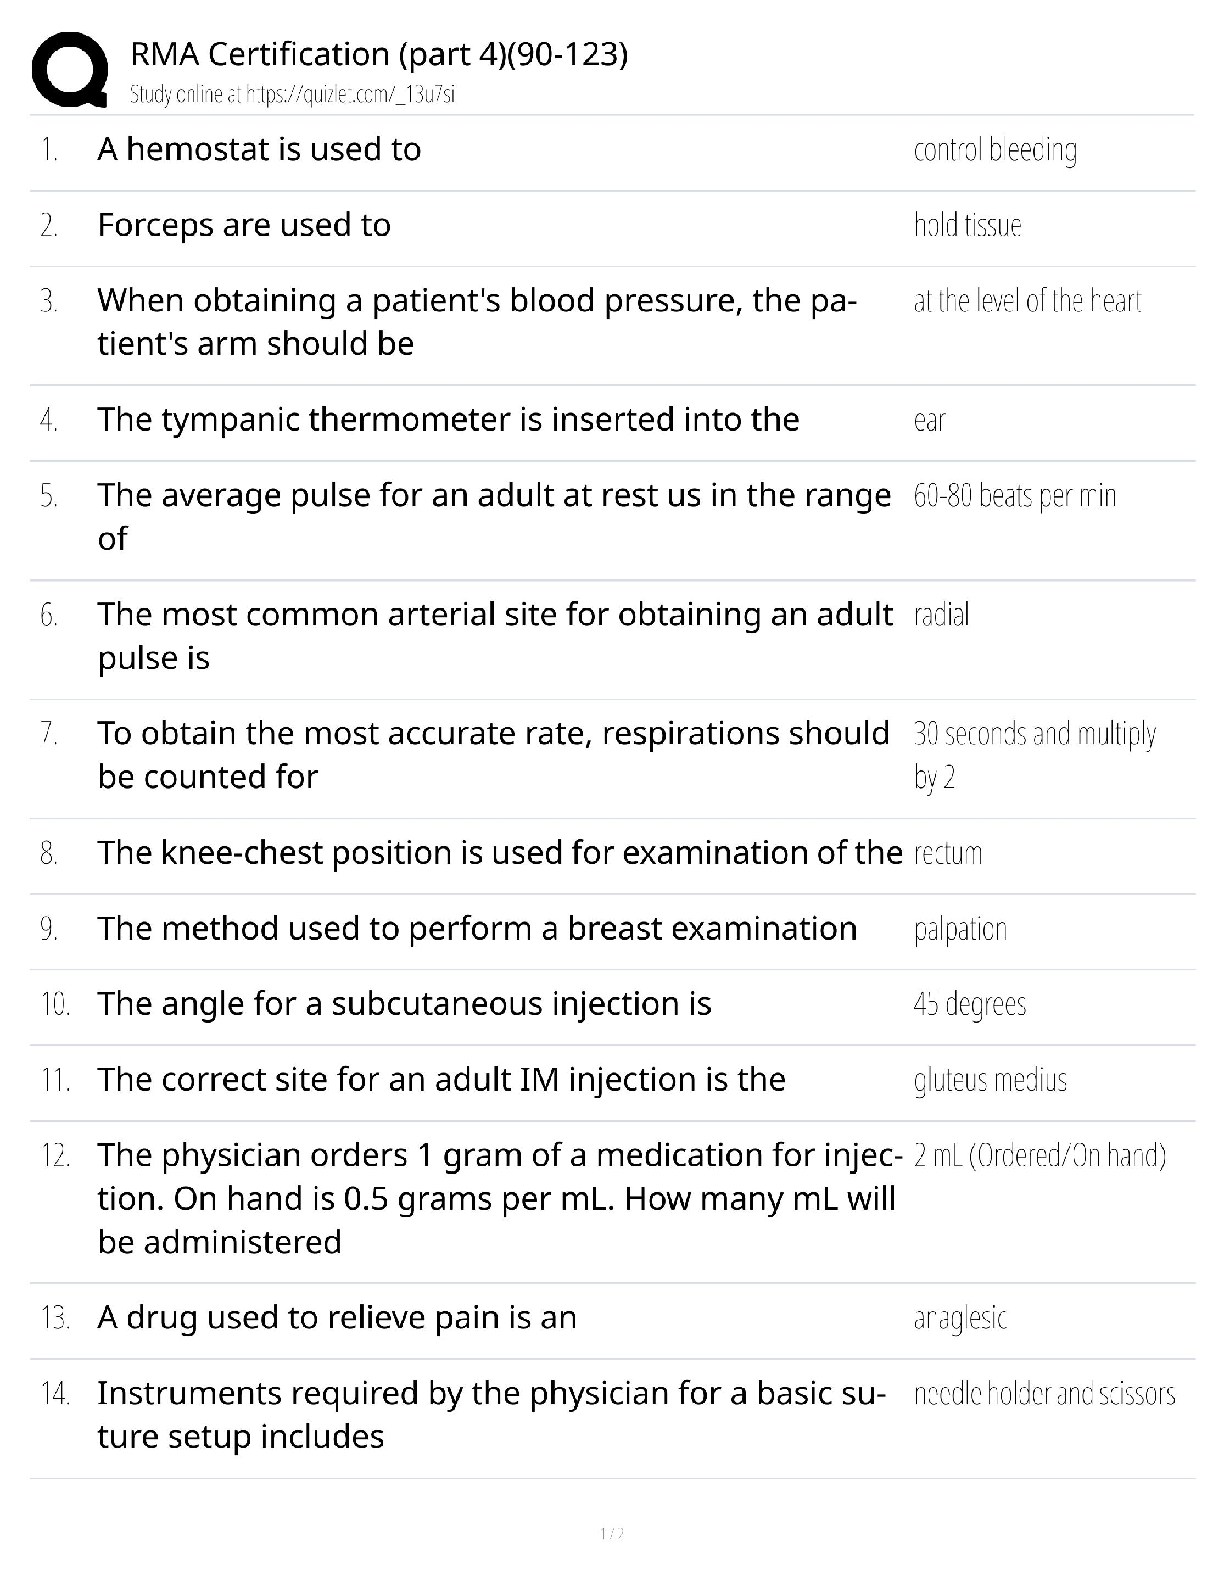Screen dimensions: 1224x1584
Task: Select question 1 about hemostat
Action: [259, 149]
